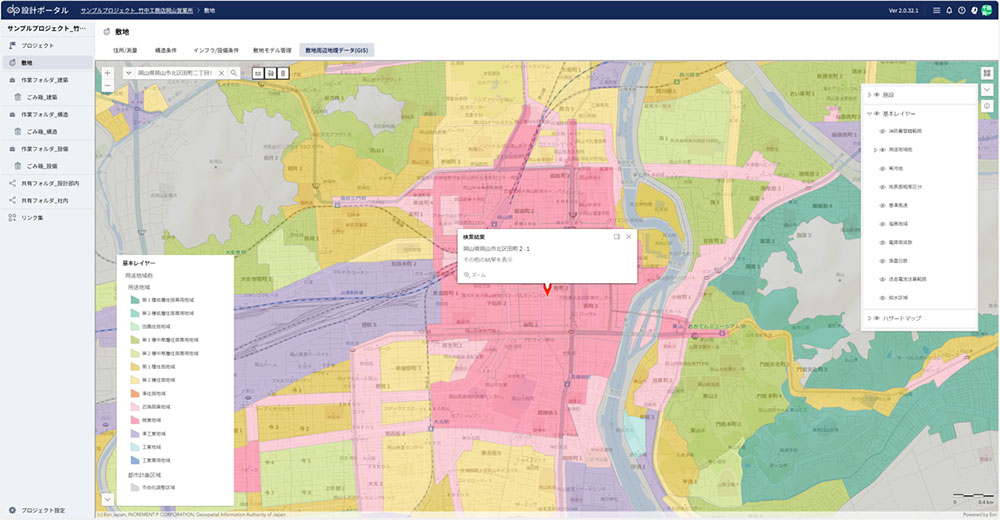
Task: Click the magnifier icon in address search
Action: [234, 73]
